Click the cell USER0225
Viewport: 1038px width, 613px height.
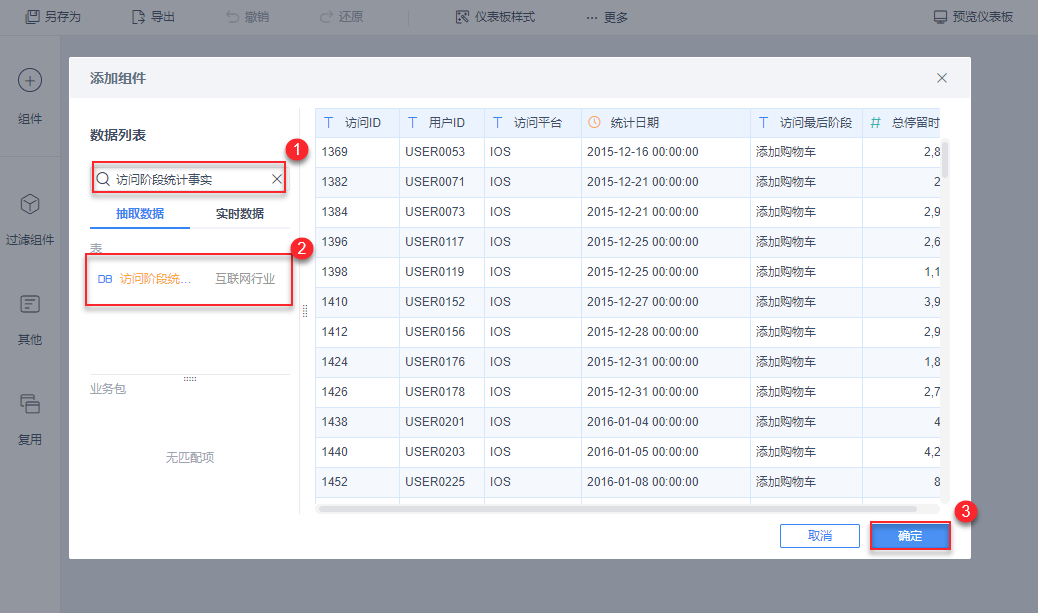point(442,482)
